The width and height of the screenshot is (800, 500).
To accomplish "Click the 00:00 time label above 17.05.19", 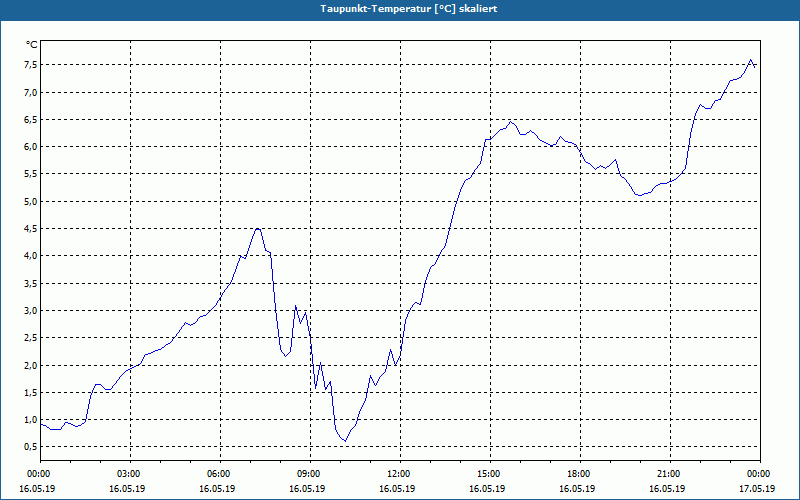I will point(760,474).
